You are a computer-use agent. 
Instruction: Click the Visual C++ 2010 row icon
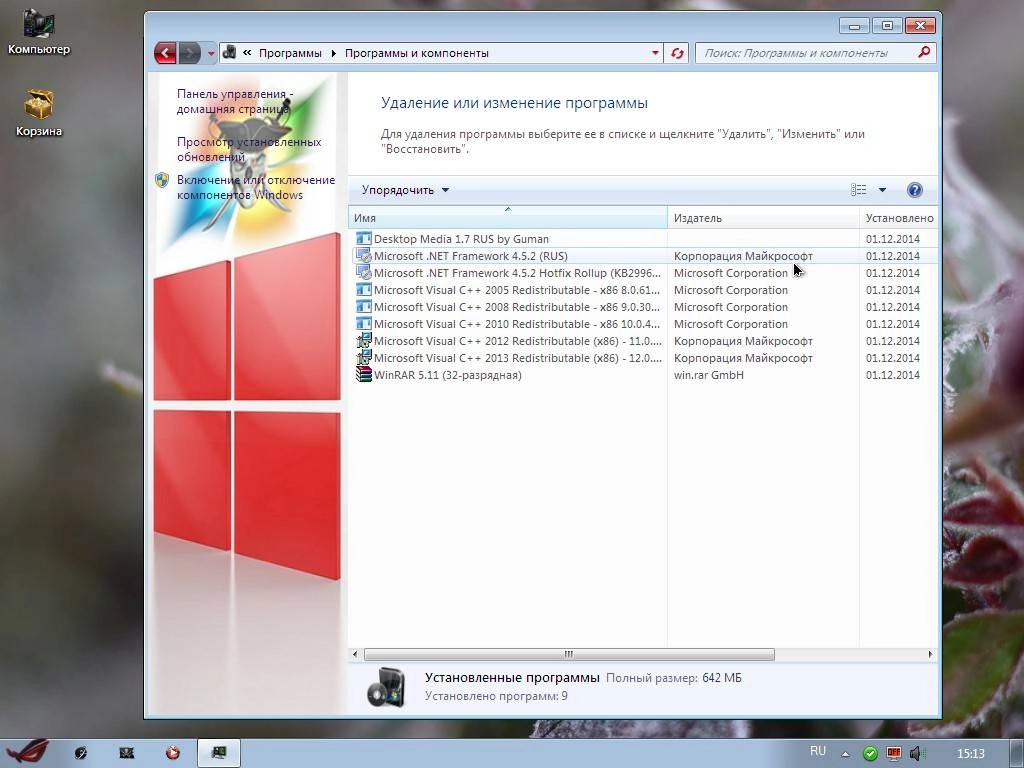click(364, 324)
